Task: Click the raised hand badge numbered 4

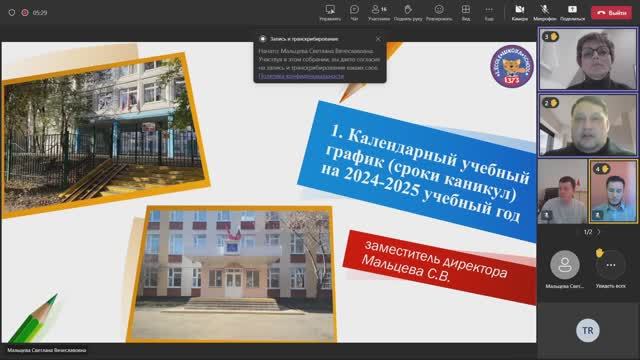Action: (x=601, y=169)
